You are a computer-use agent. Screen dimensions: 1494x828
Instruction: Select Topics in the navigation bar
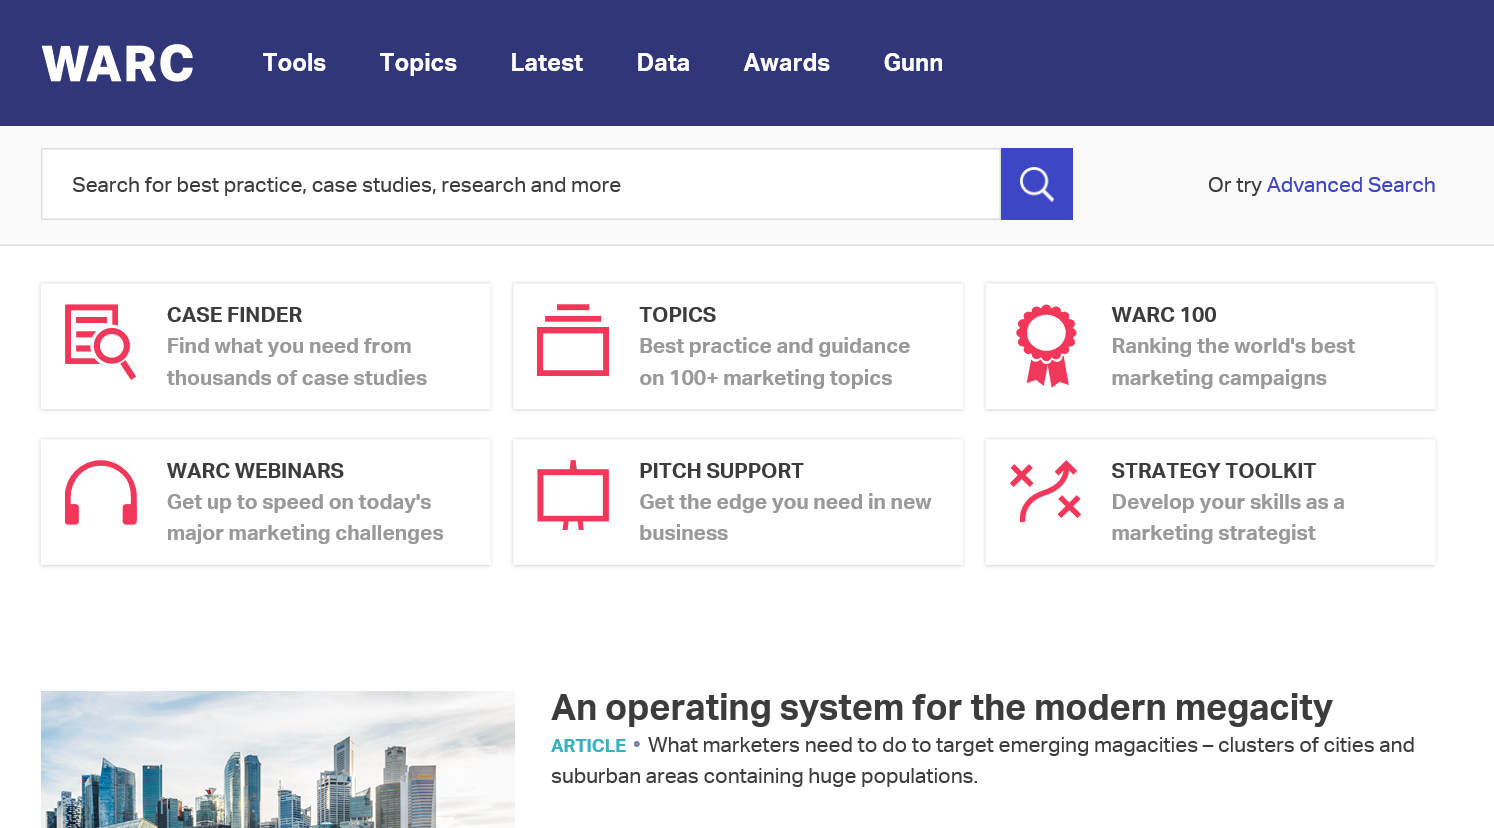(418, 62)
